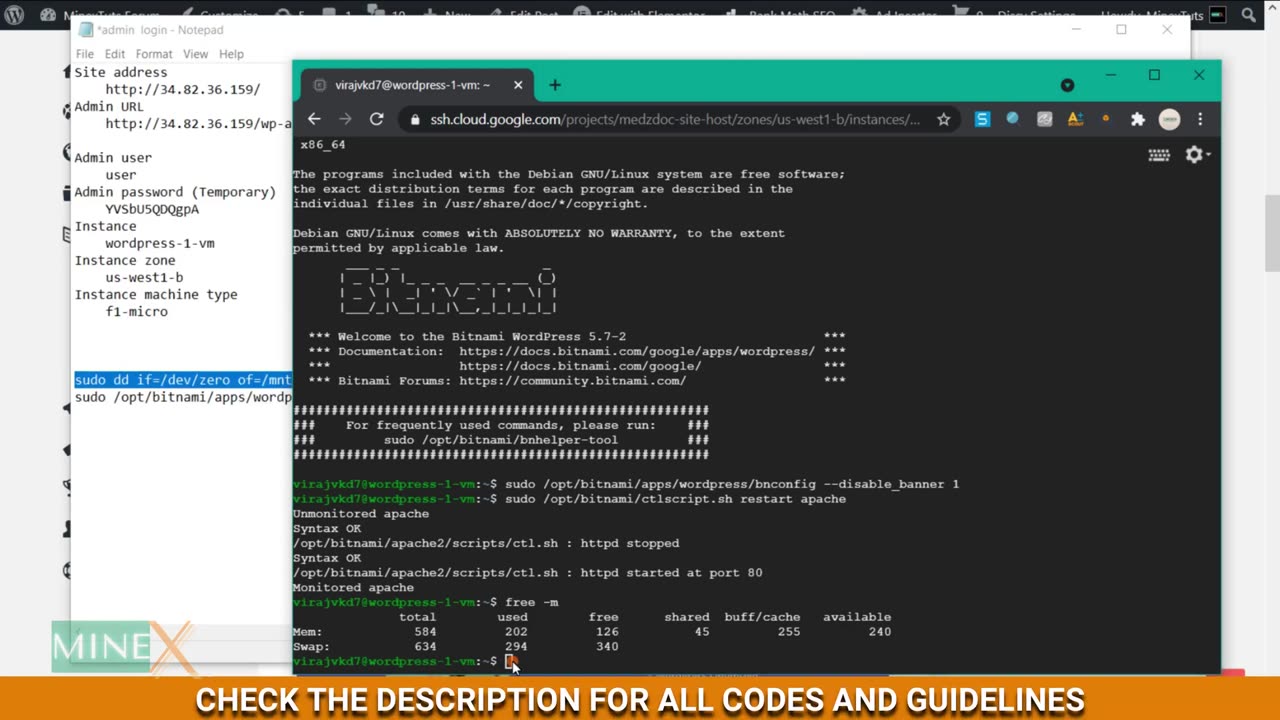Open the blue S extension icon

pos(982,119)
